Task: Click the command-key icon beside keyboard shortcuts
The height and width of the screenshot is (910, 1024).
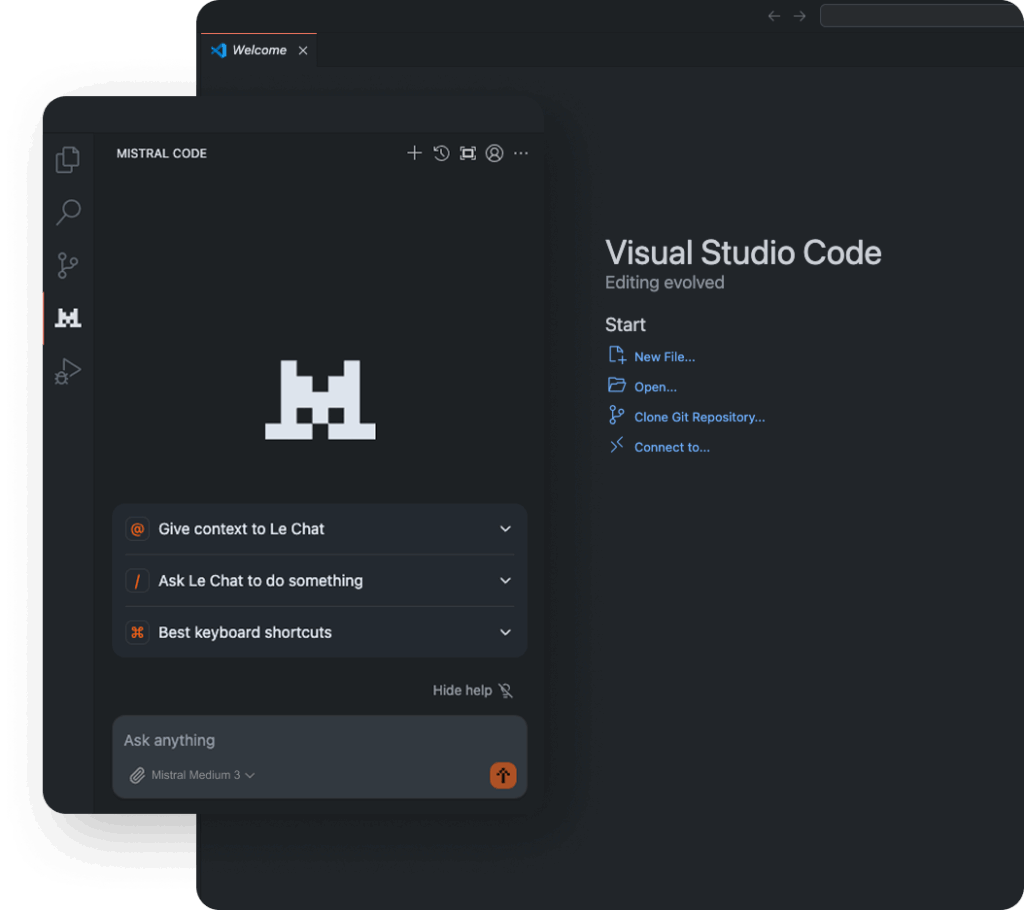Action: (x=137, y=632)
